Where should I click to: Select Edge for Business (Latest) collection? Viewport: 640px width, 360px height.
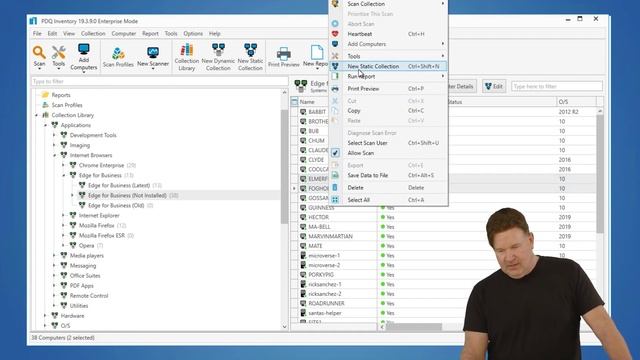pyautogui.click(x=119, y=185)
